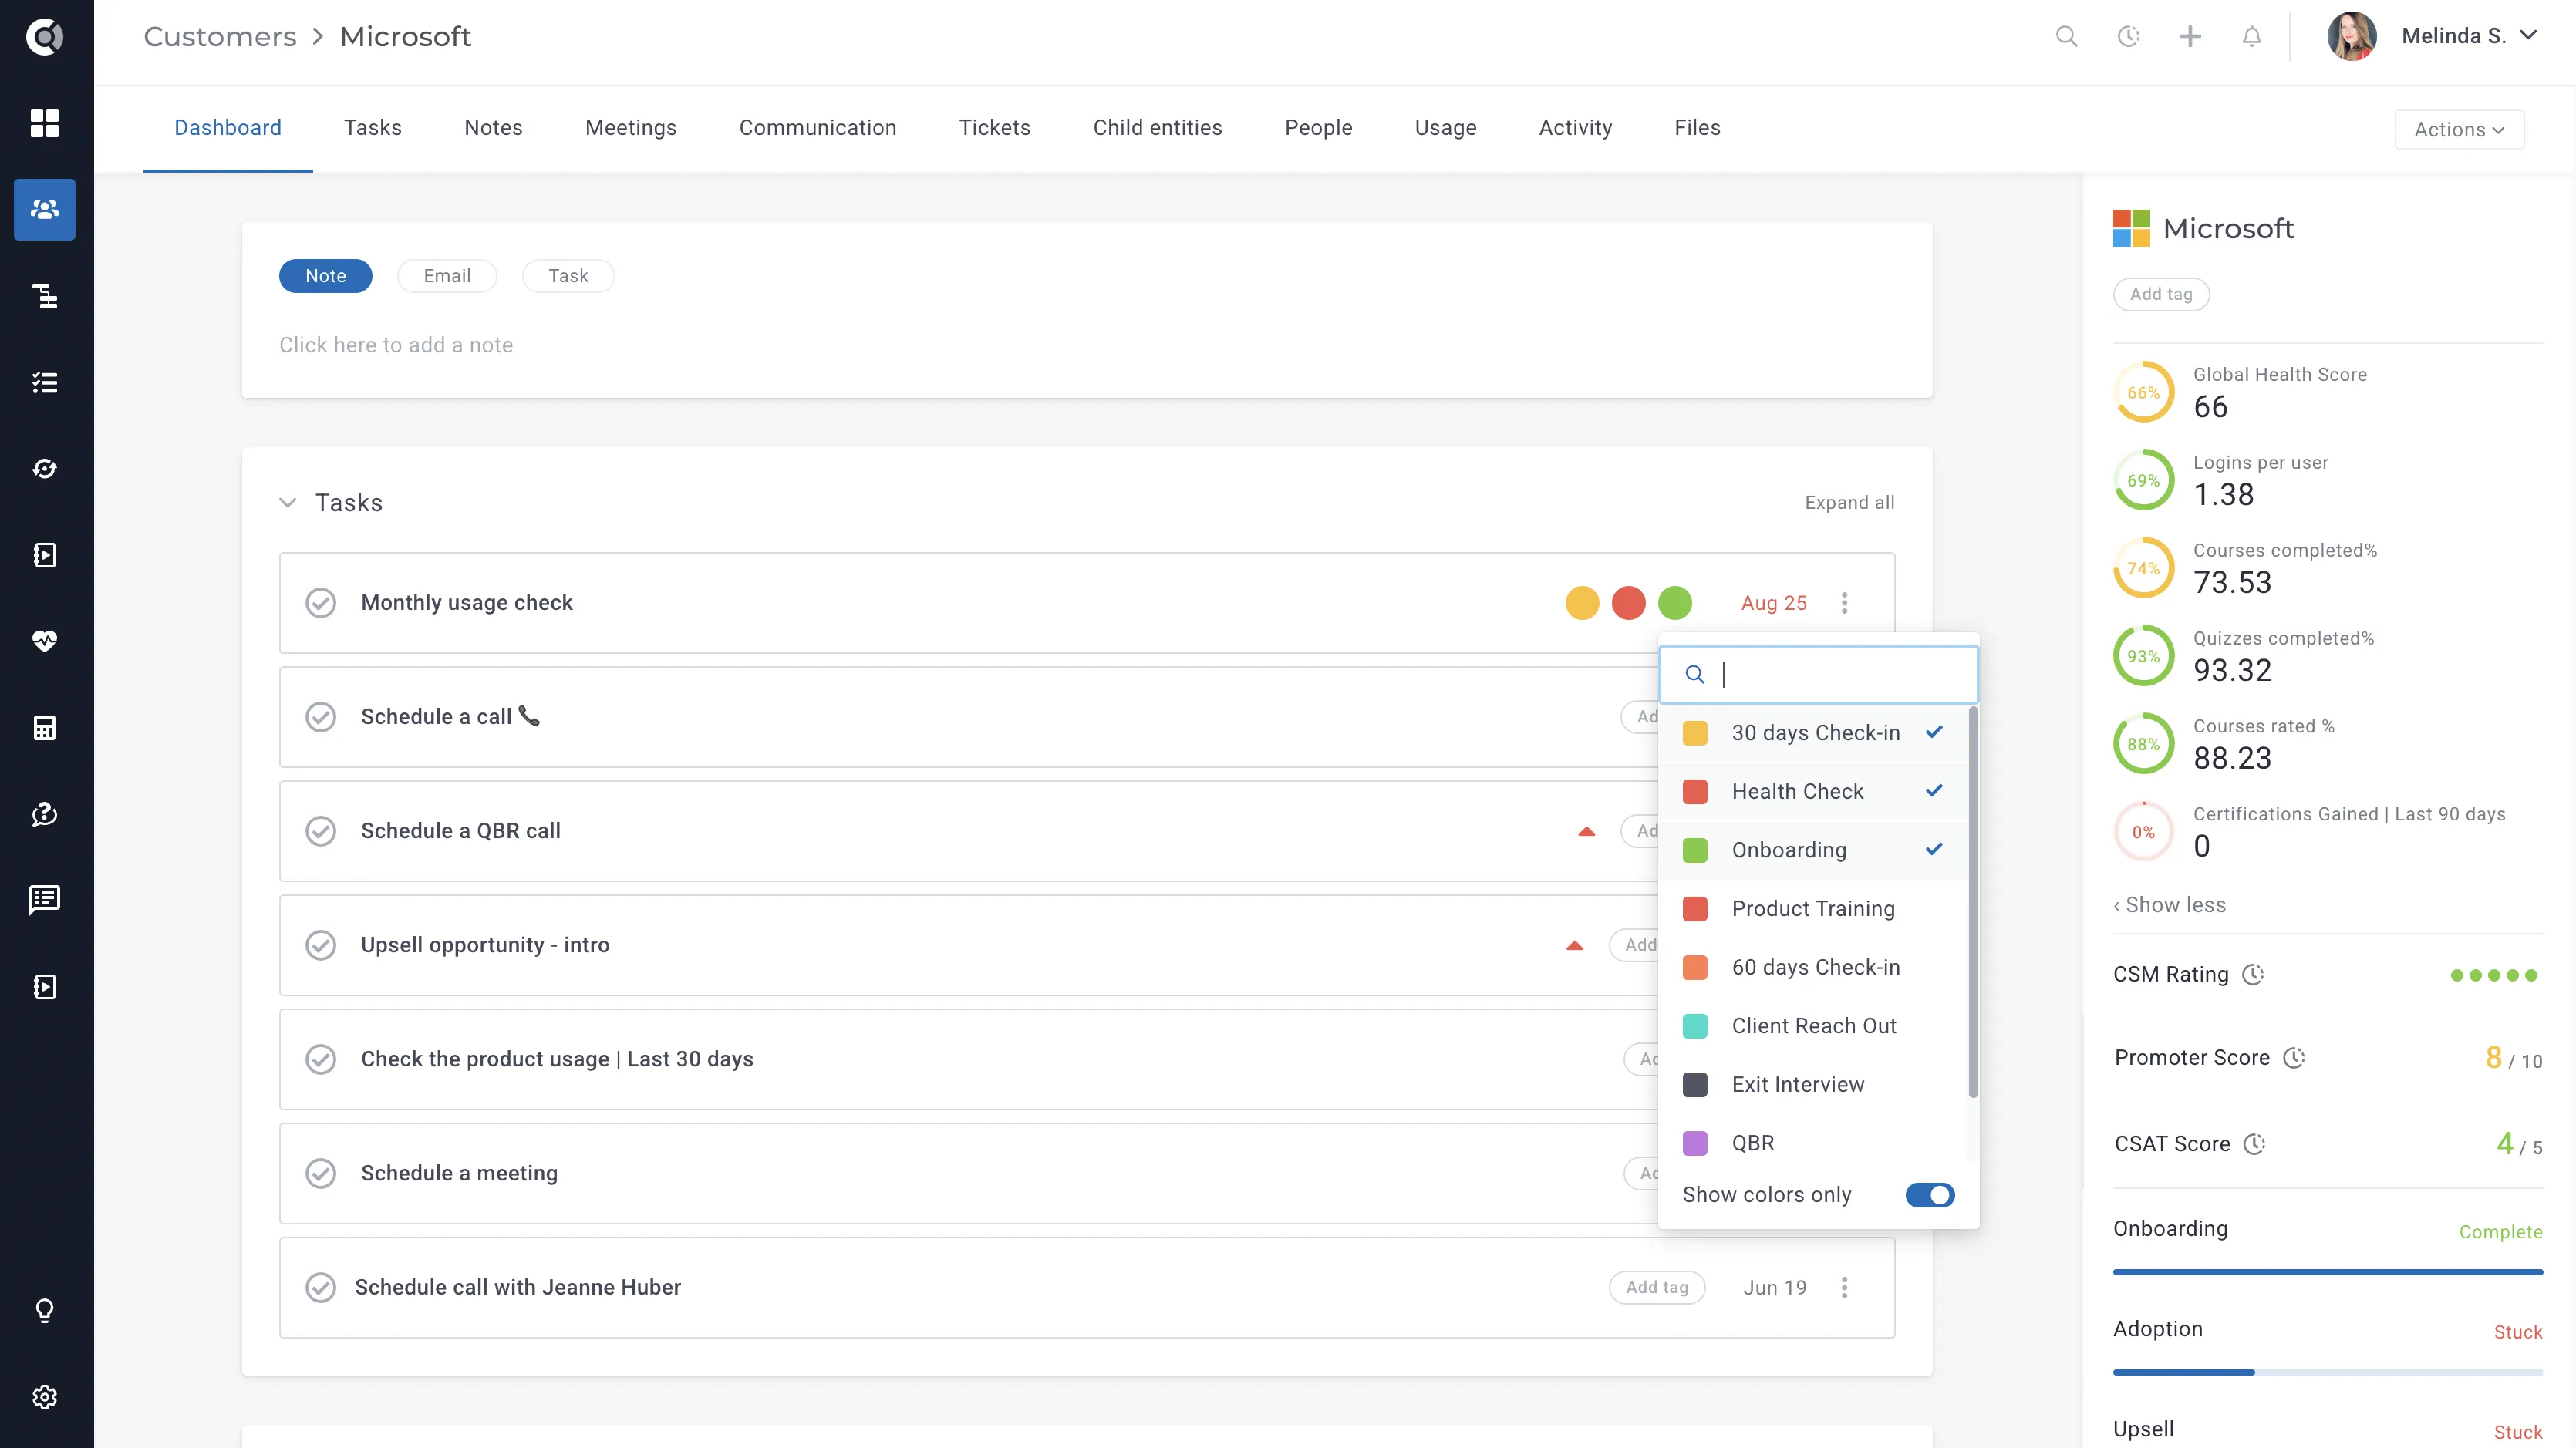Open the Actions dropdown
The width and height of the screenshot is (2576, 1448).
pyautogui.click(x=2459, y=129)
